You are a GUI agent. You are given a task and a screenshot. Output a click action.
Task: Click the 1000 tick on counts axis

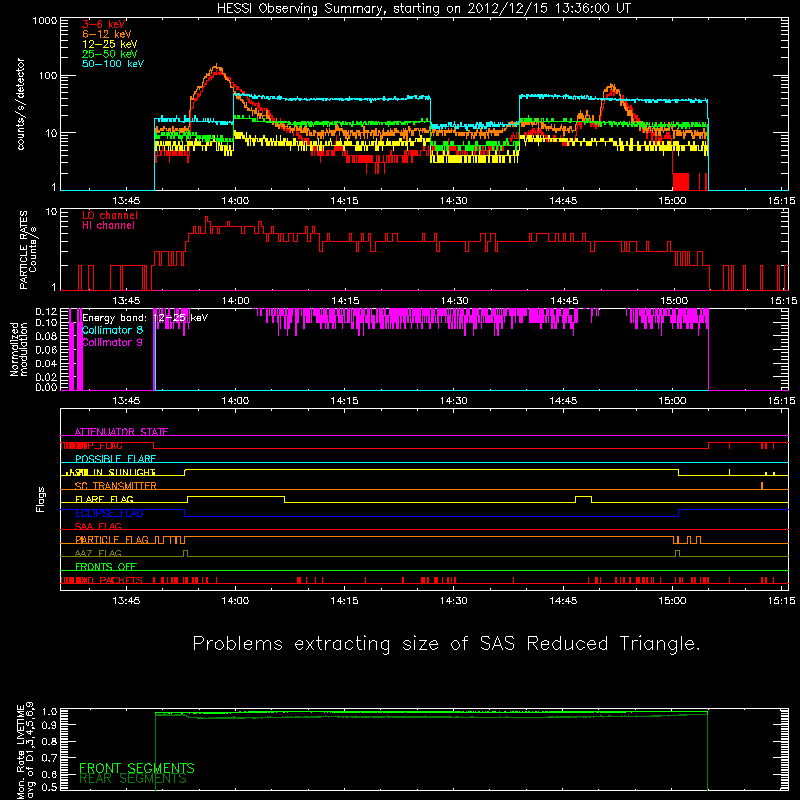pyautogui.click(x=45, y=21)
